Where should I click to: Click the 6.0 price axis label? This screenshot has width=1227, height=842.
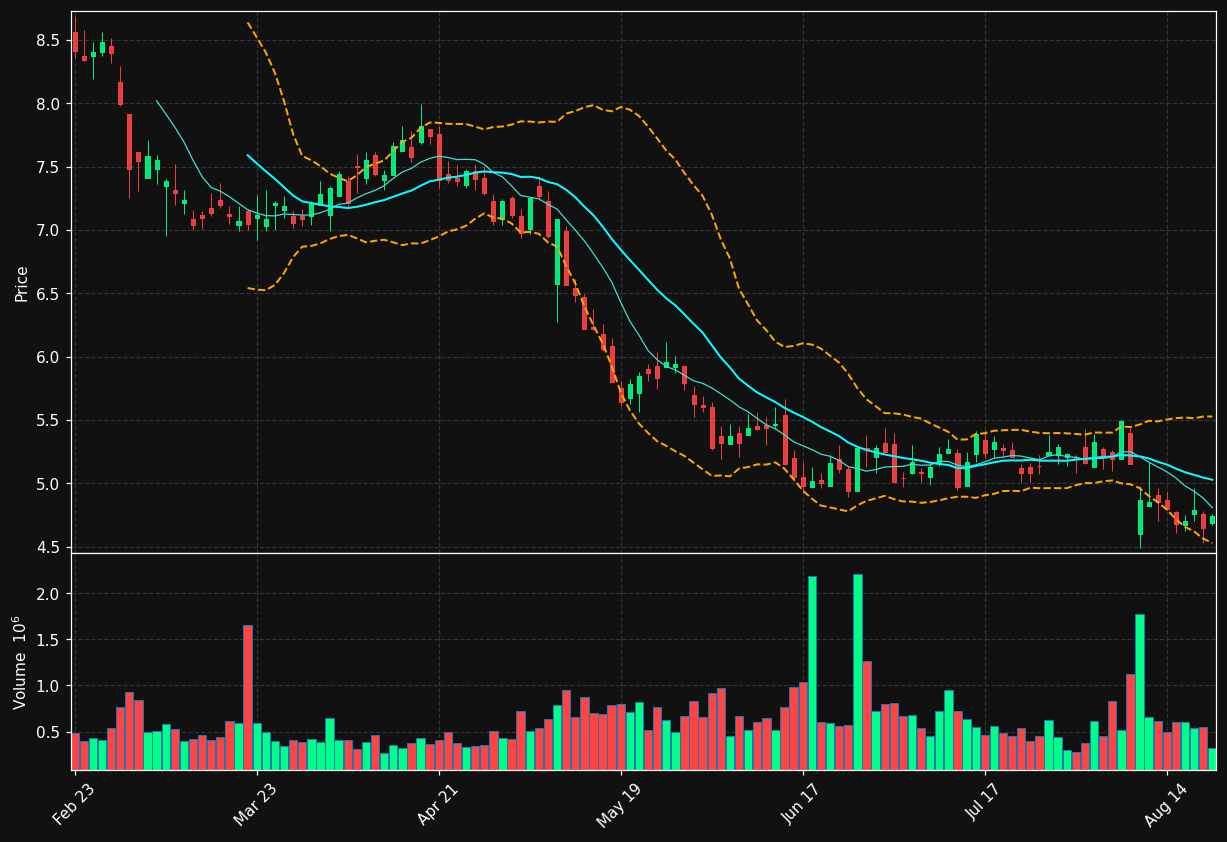coord(48,357)
